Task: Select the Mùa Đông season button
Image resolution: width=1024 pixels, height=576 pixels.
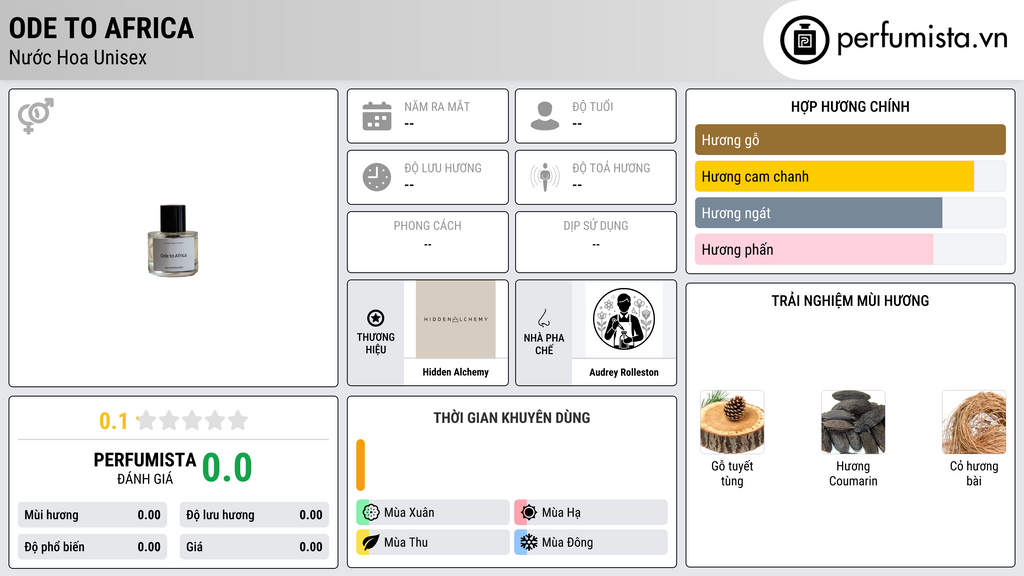Action: point(591,542)
